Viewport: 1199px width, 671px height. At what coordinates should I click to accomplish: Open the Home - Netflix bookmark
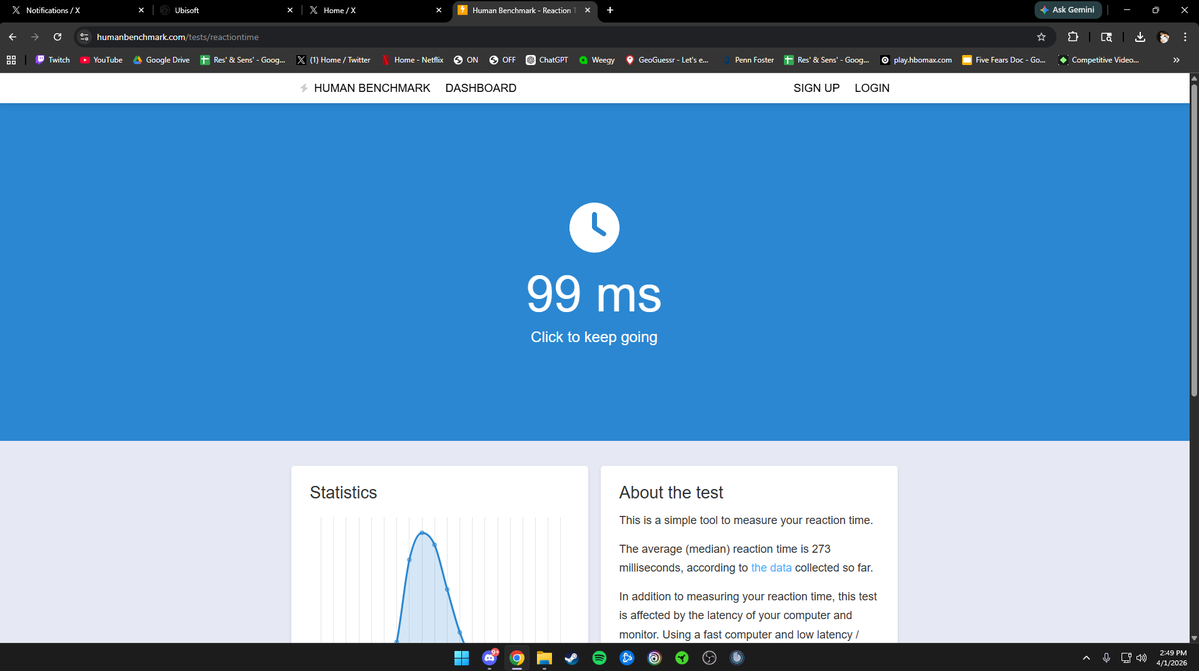click(x=411, y=60)
